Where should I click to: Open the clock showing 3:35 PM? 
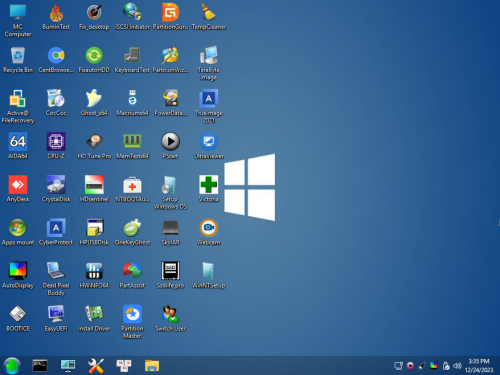point(479,366)
